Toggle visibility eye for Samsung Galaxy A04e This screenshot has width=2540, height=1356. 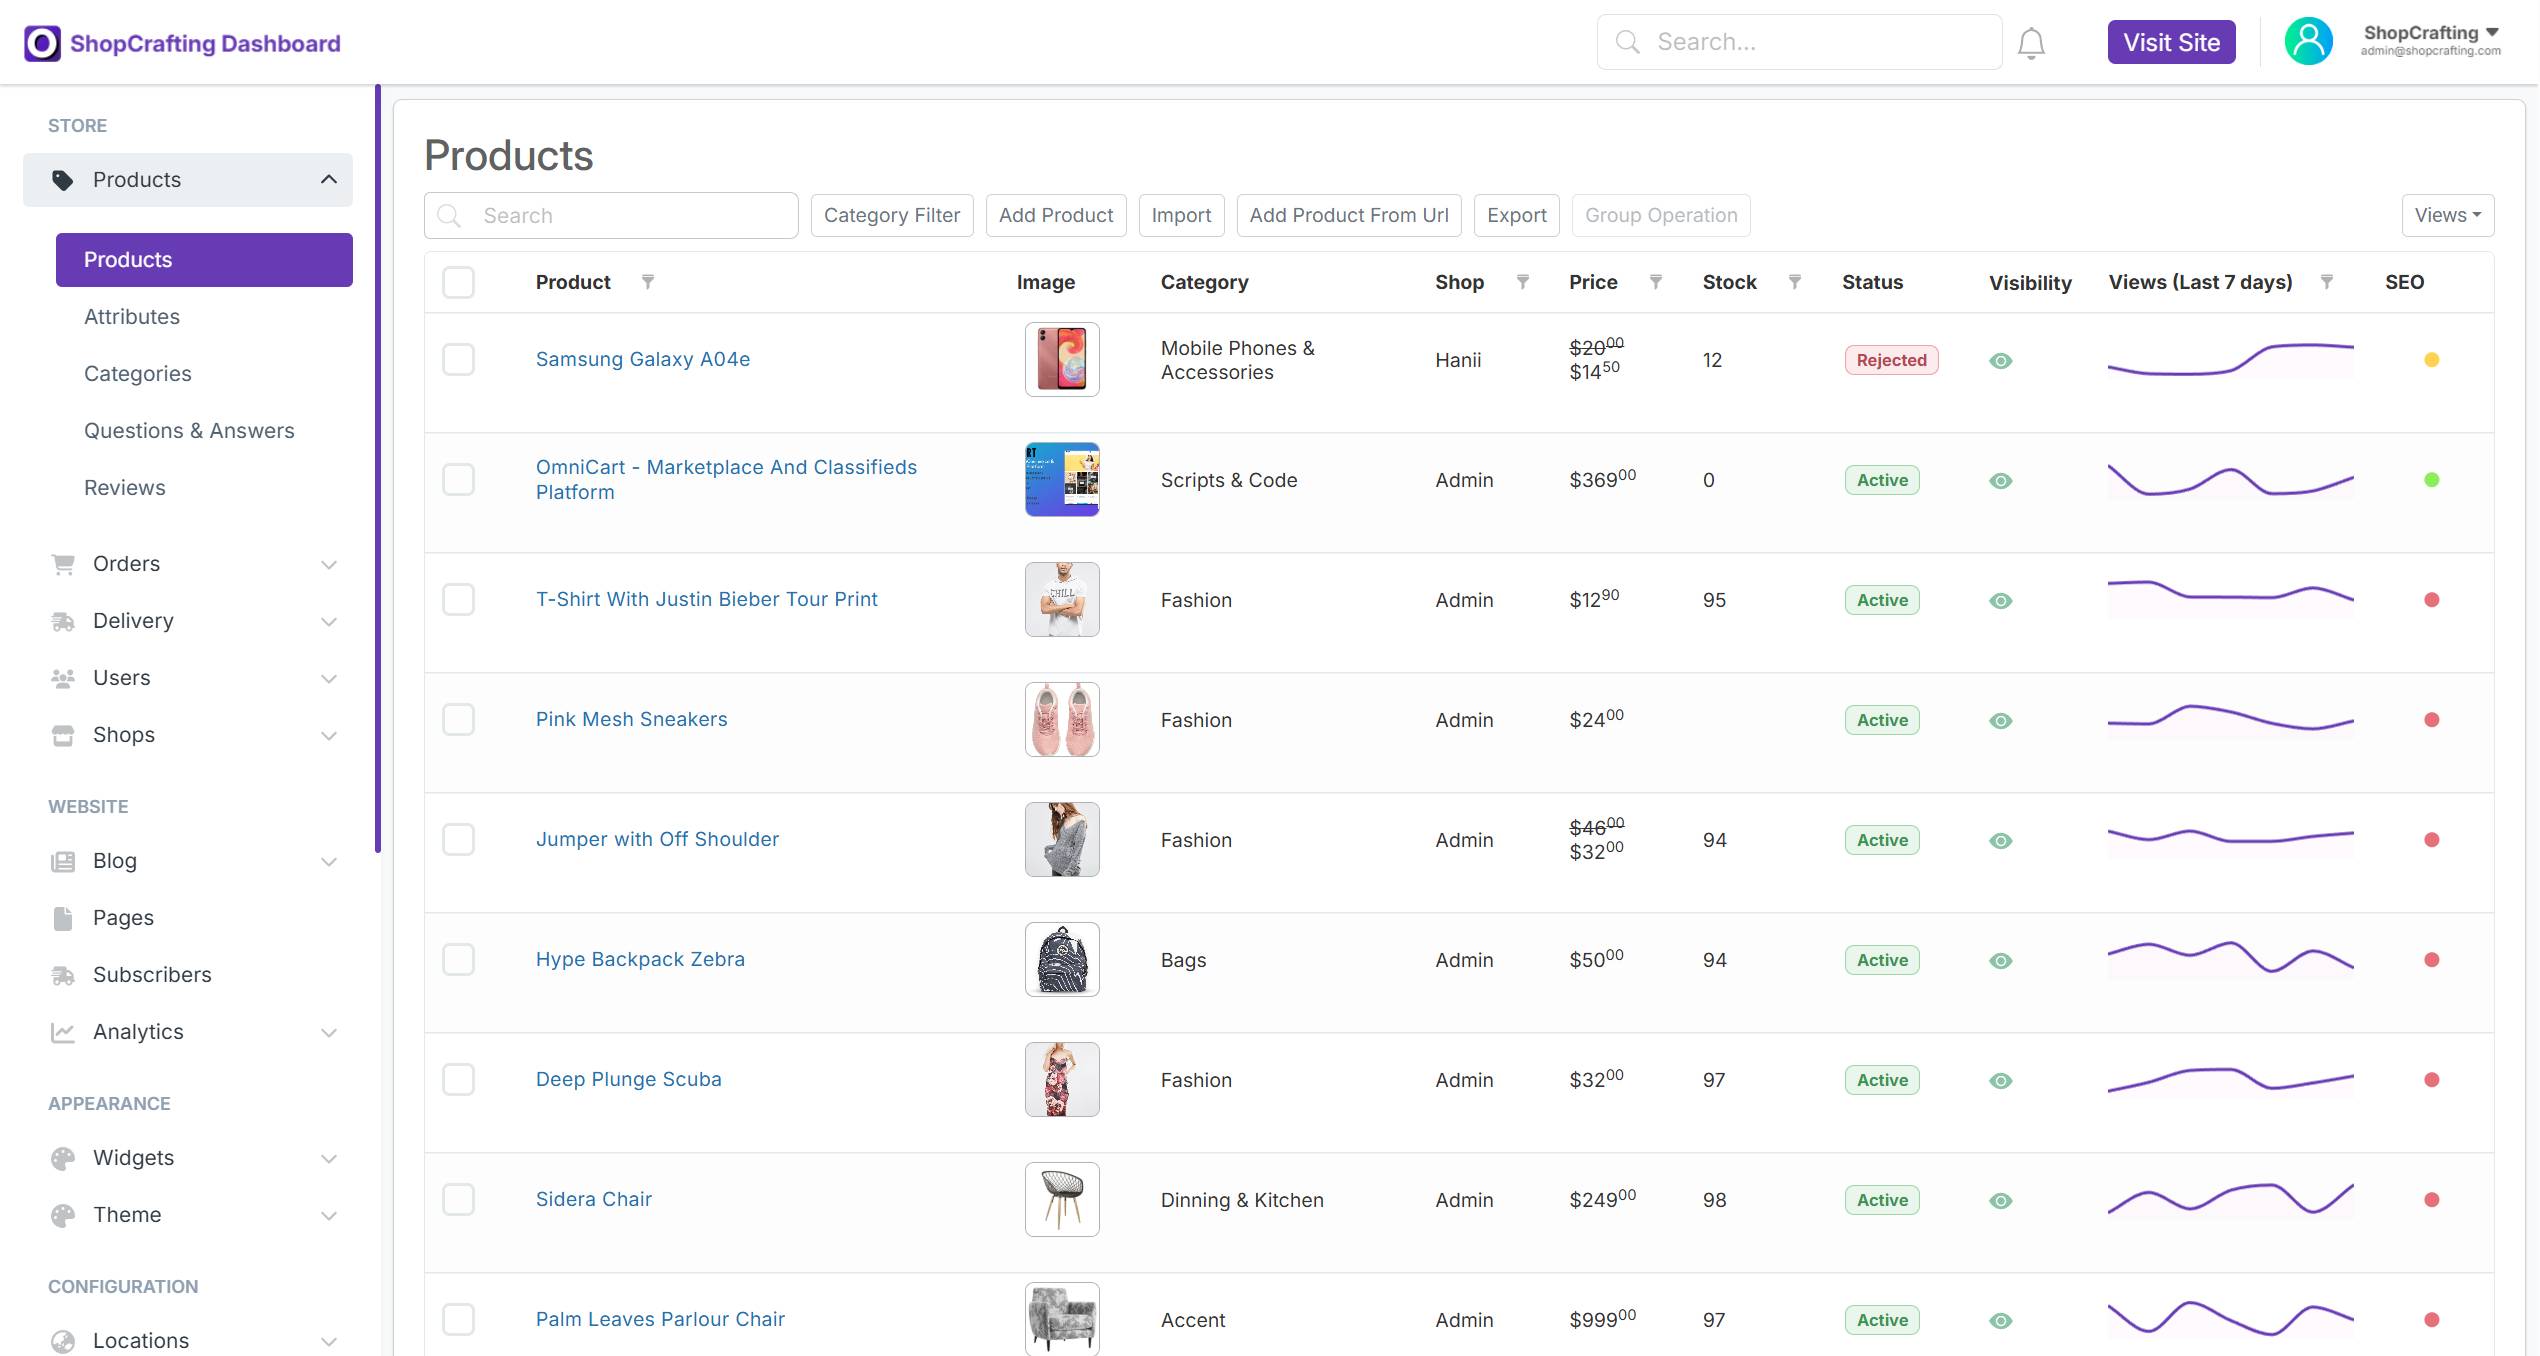pos(2001,361)
